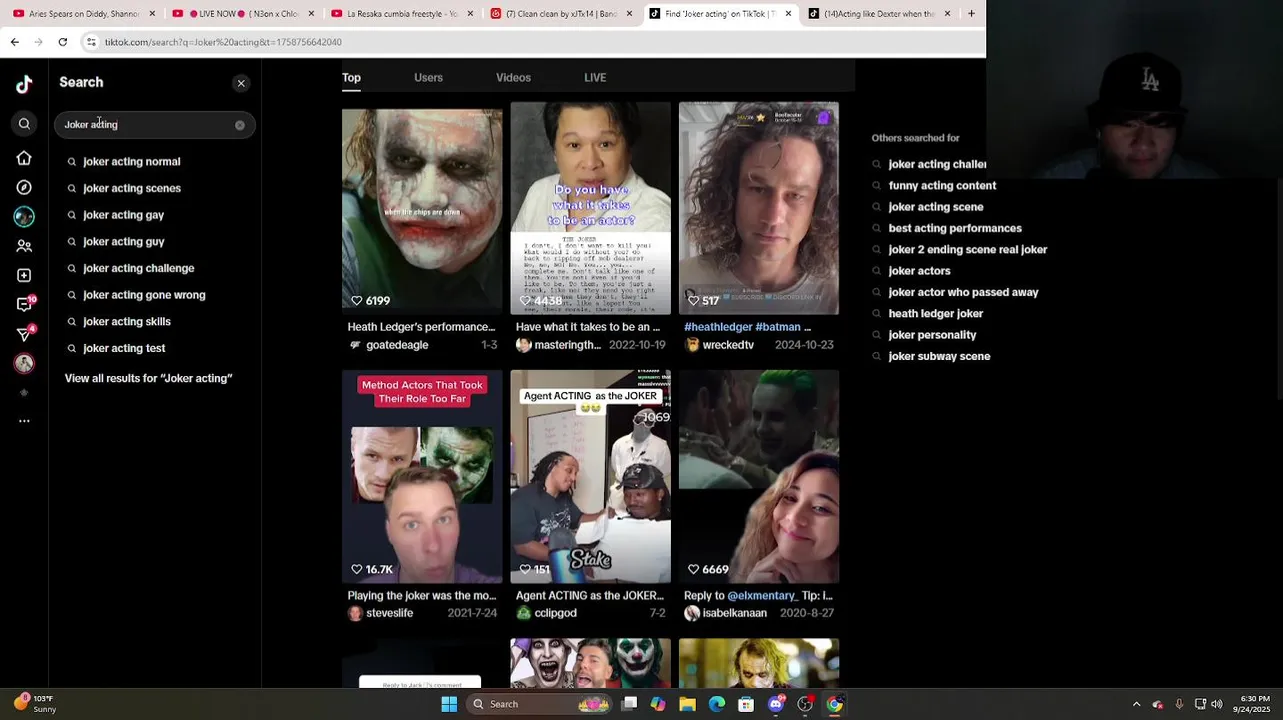Screen dimensions: 1283x720
Task: Open Microsoft Edge from taskbar
Action: tap(717, 704)
